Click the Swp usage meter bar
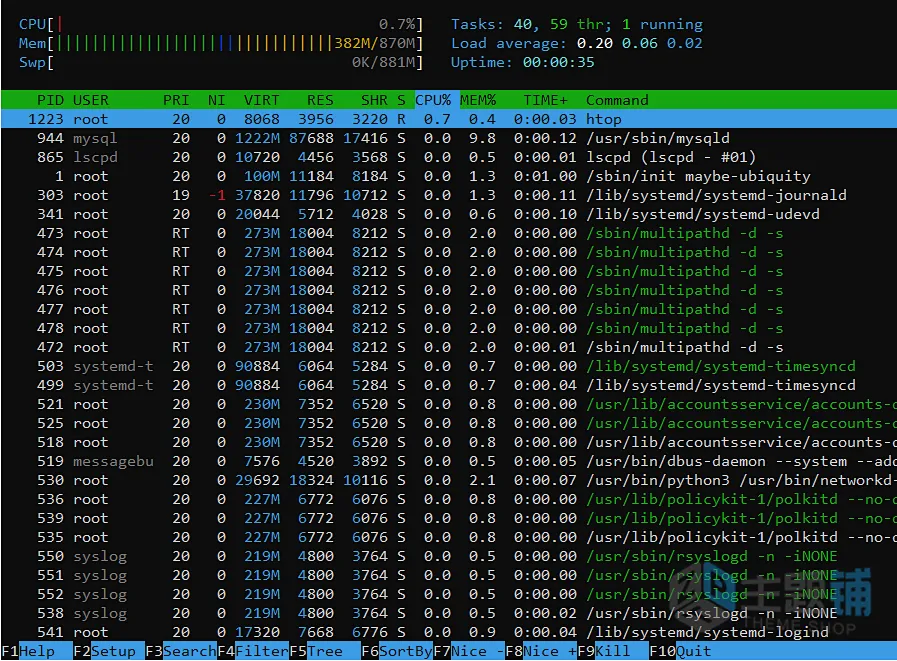Image resolution: width=897 pixels, height=661 pixels. (x=220, y=62)
